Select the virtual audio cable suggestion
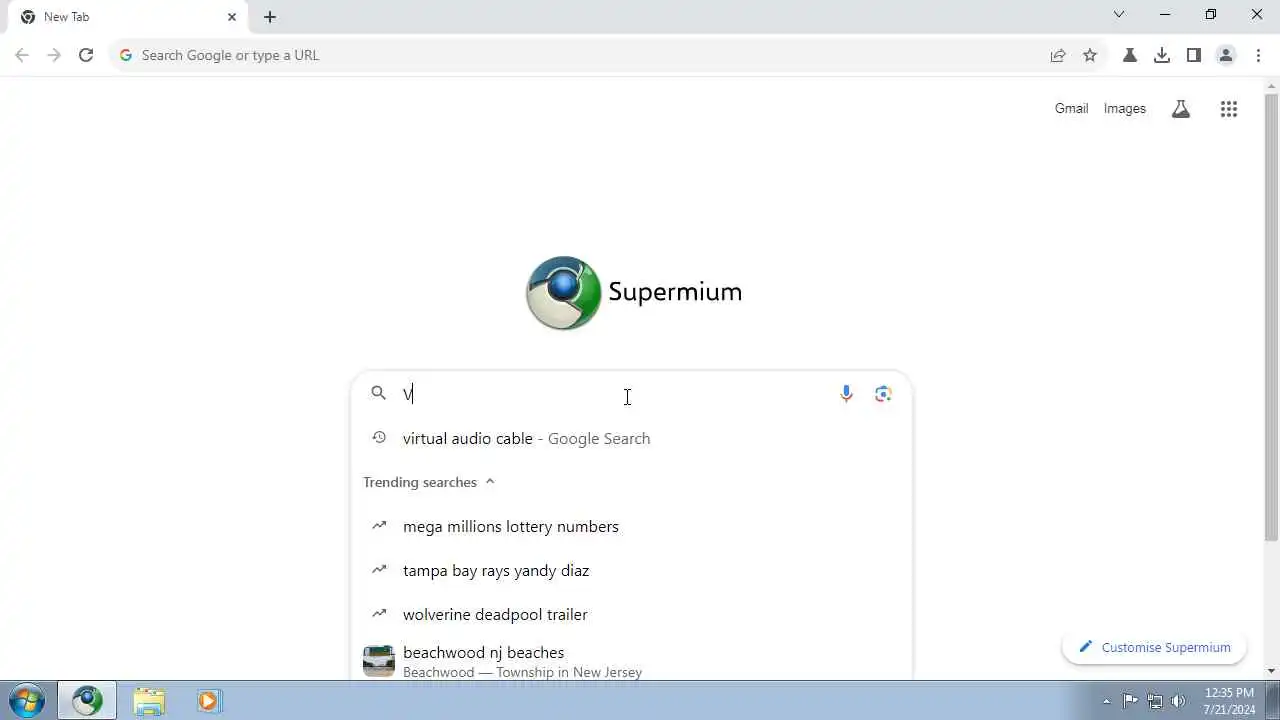The image size is (1280, 720). point(631,438)
